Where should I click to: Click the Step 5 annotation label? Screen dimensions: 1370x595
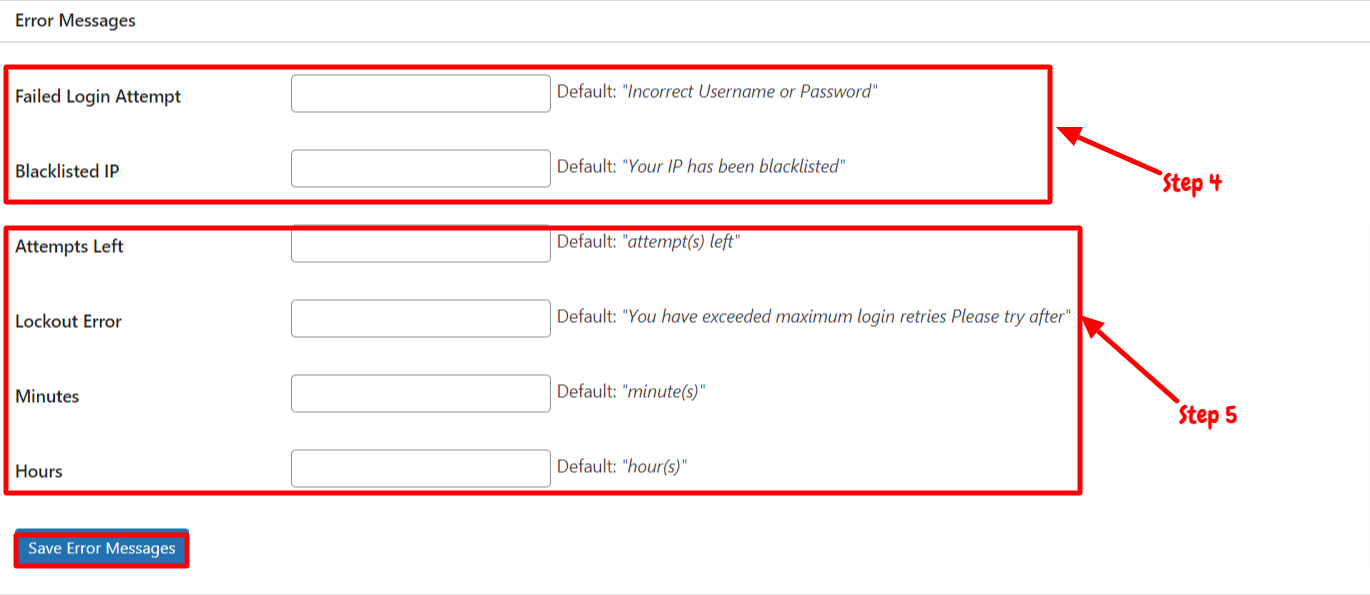(1207, 415)
